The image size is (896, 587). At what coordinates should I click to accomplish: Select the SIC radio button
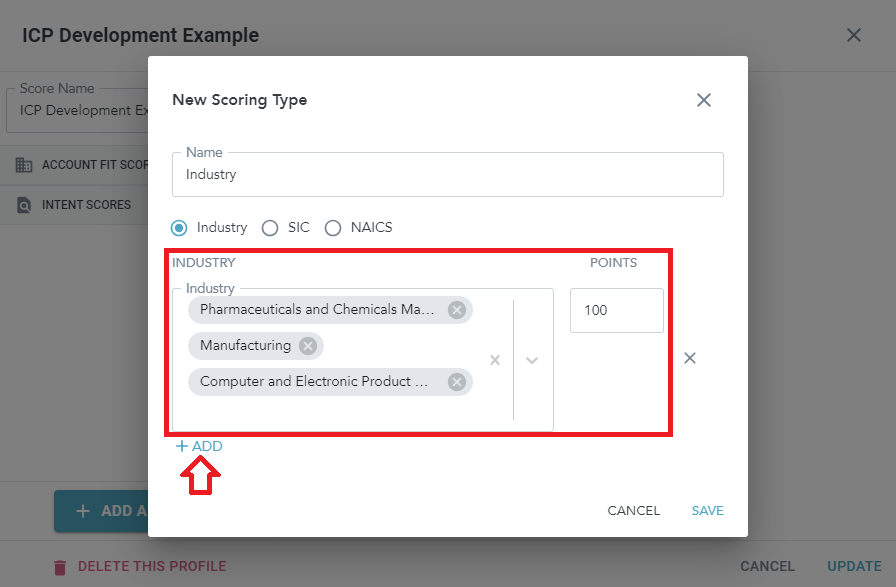pos(270,228)
